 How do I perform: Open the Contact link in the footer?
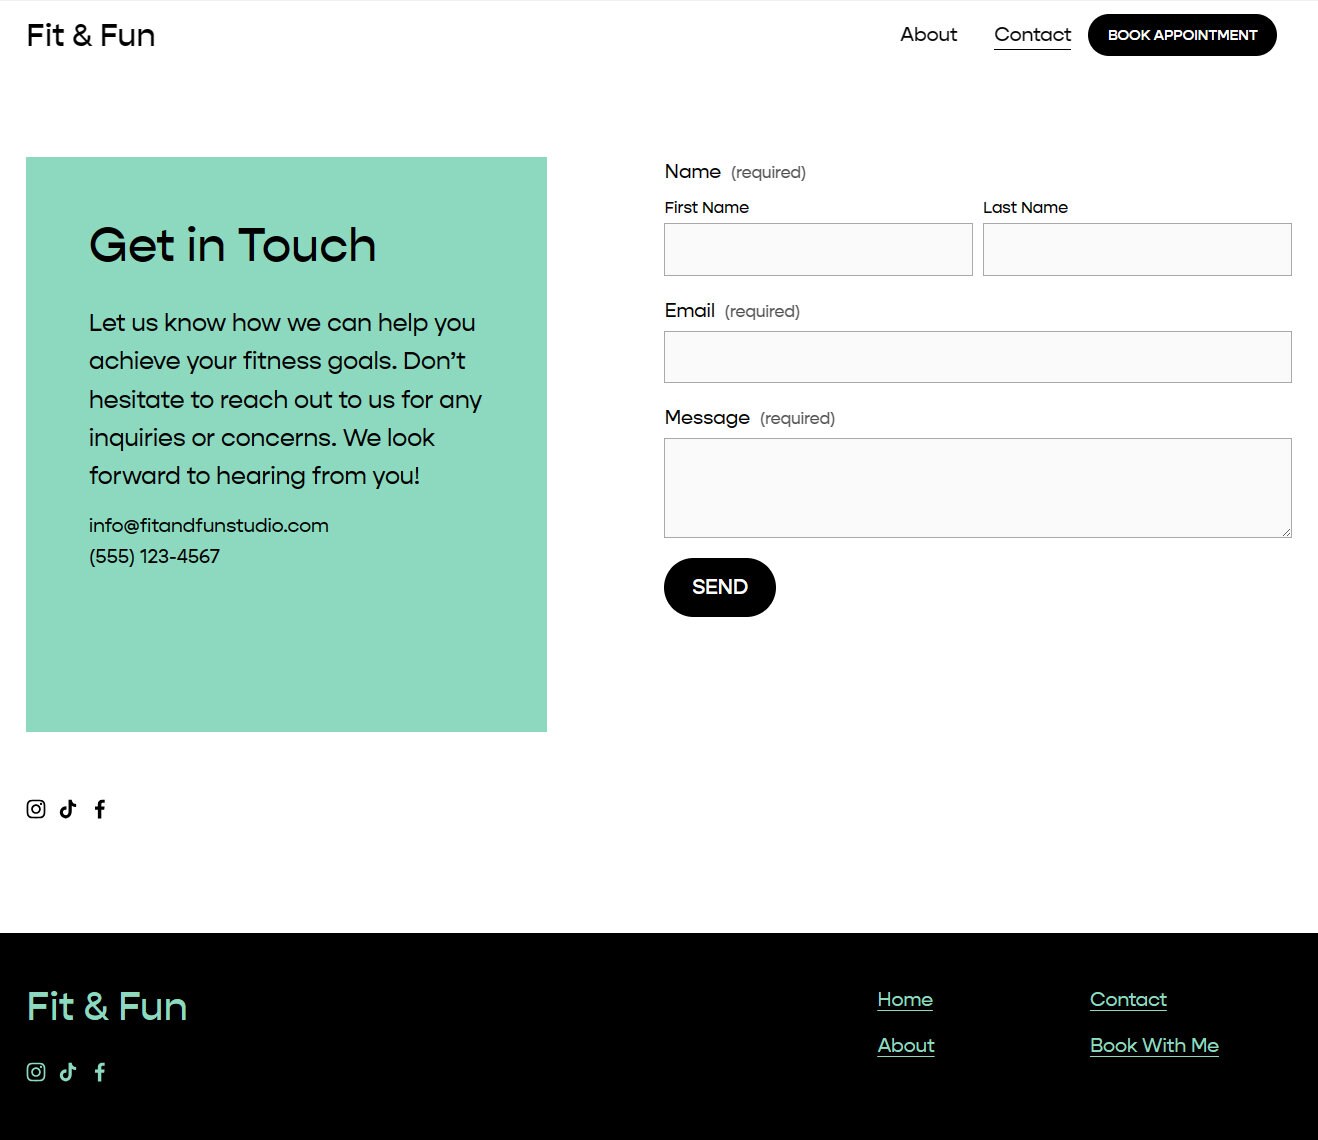tap(1128, 1000)
